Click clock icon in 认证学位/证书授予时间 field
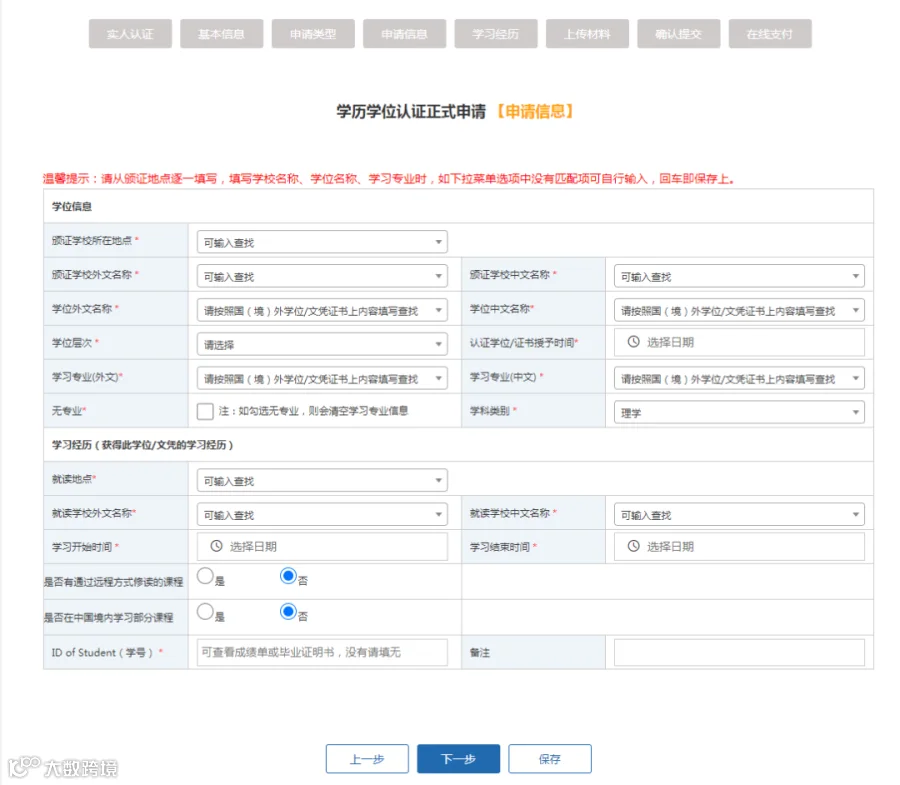Viewport: 900px width, 785px height. click(x=633, y=341)
